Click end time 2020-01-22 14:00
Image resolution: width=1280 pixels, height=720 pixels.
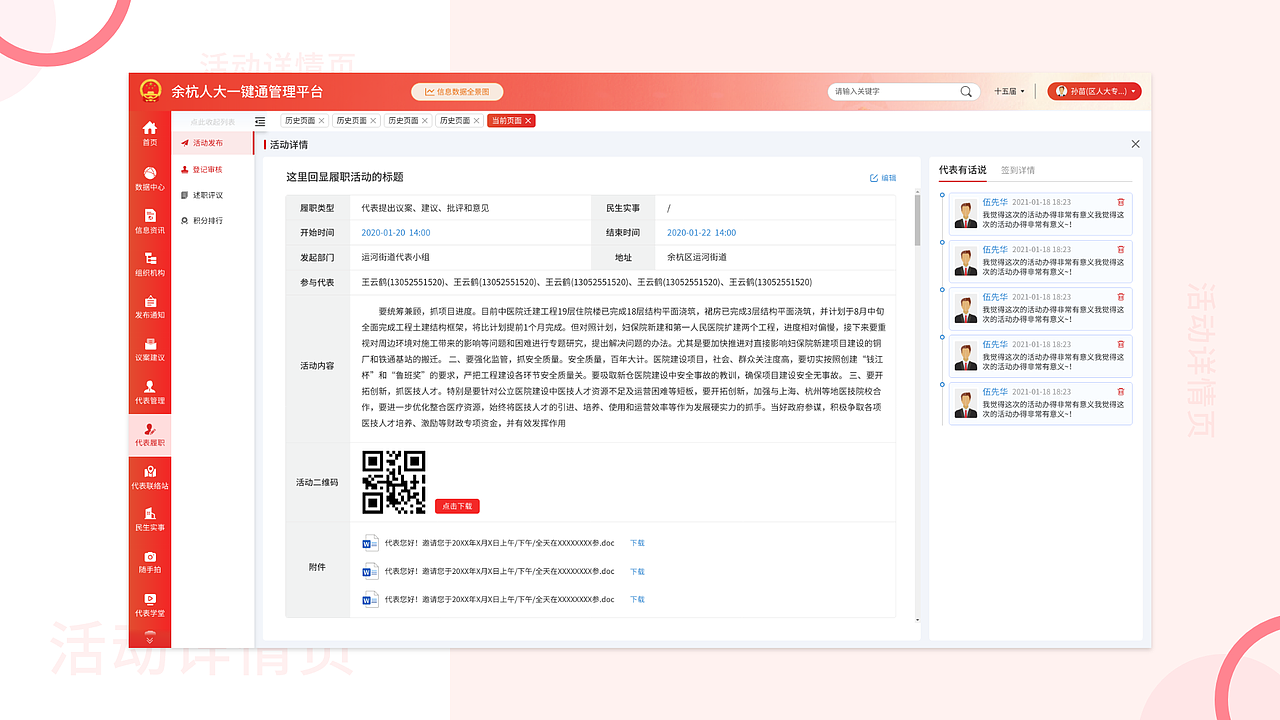coord(701,233)
